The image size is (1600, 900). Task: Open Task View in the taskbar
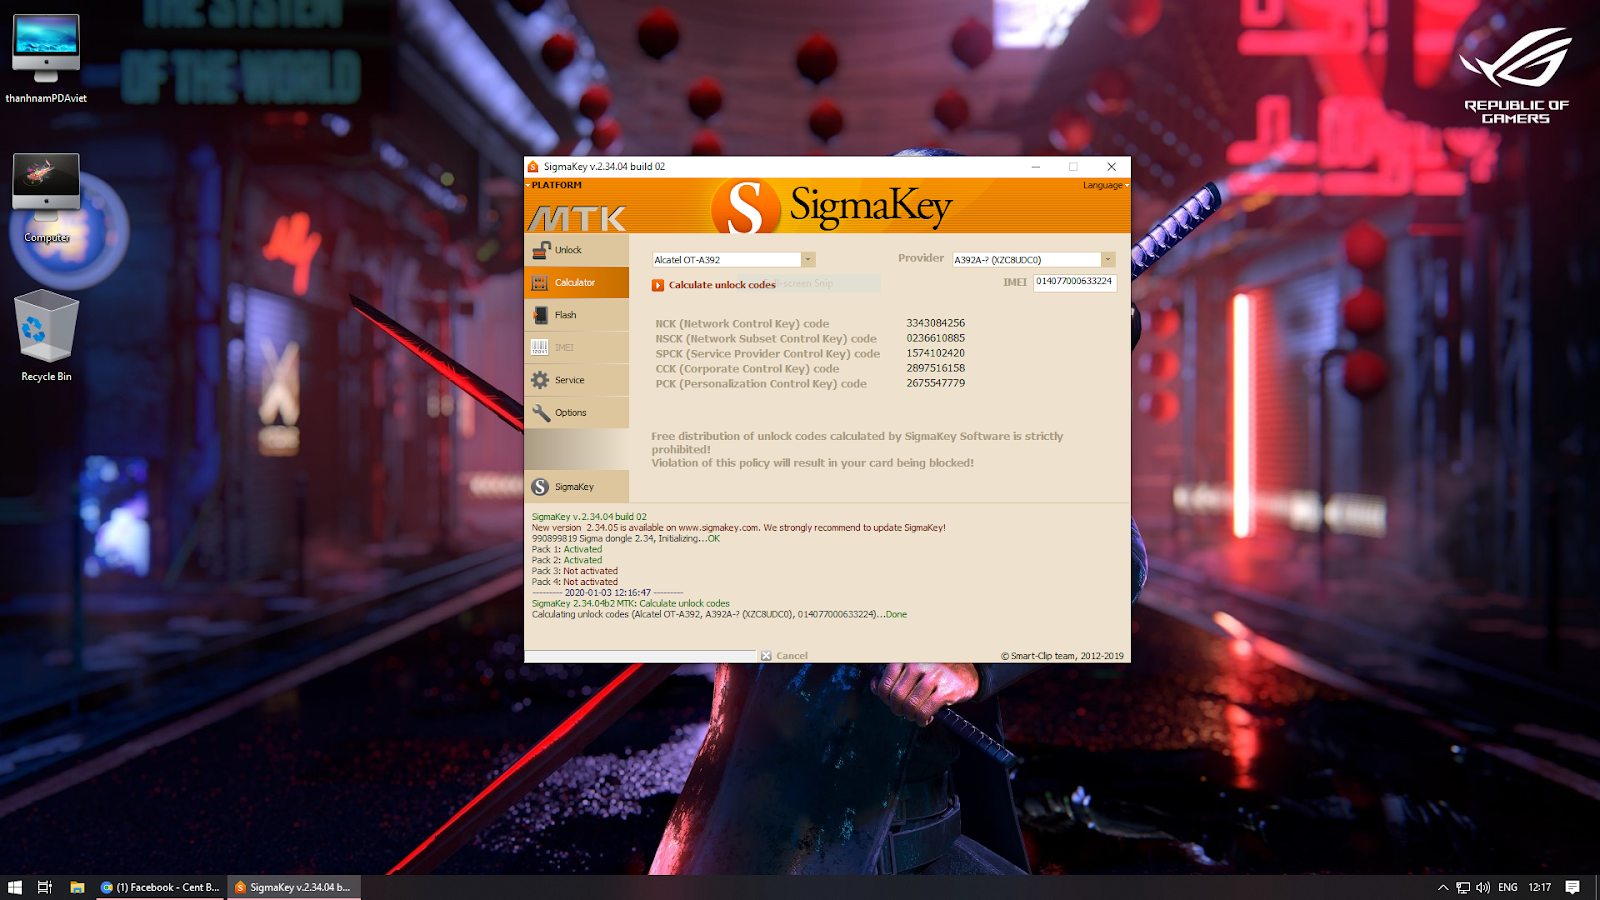pos(45,887)
